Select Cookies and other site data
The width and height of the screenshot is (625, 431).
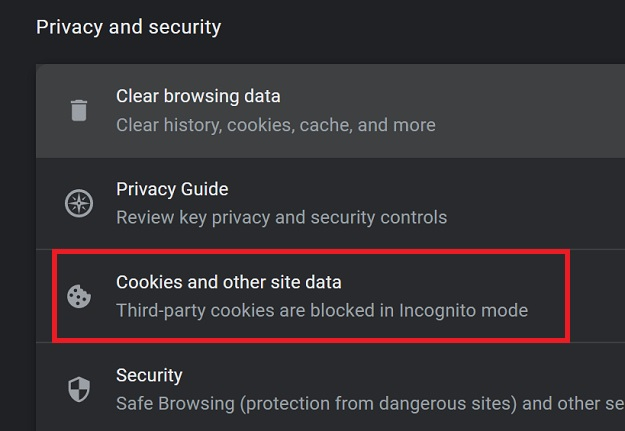[229, 282]
